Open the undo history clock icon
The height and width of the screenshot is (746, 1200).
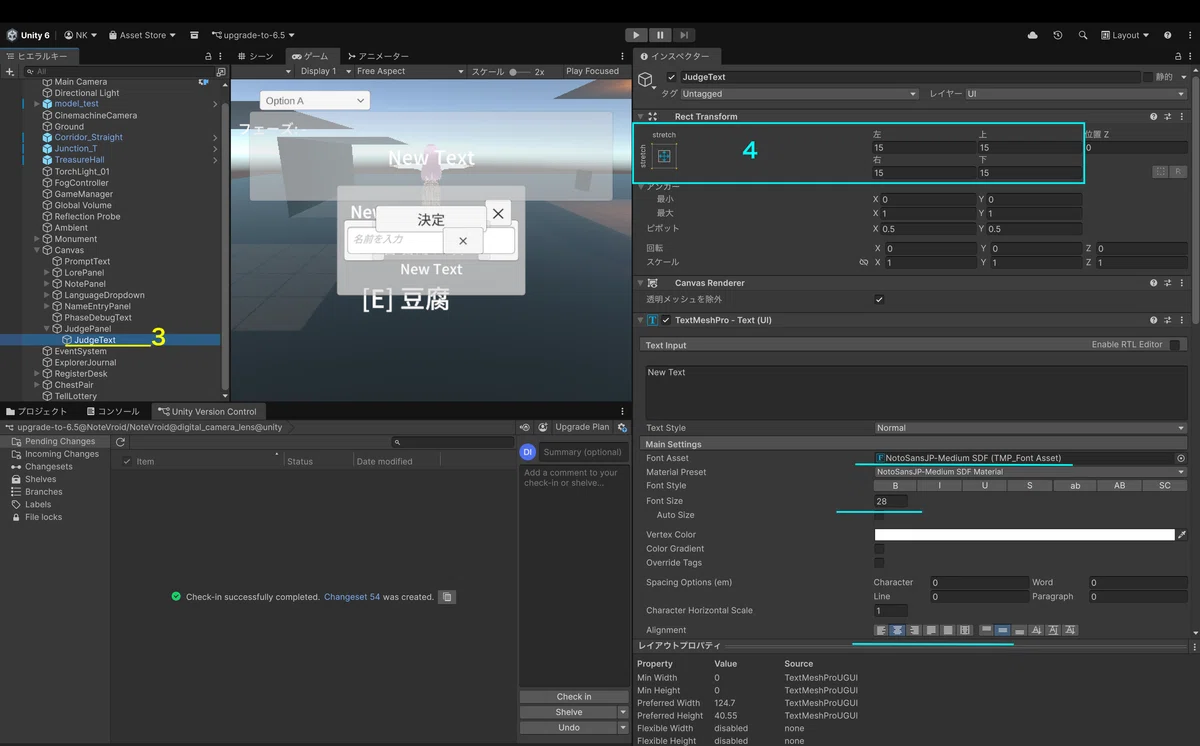(x=1058, y=35)
